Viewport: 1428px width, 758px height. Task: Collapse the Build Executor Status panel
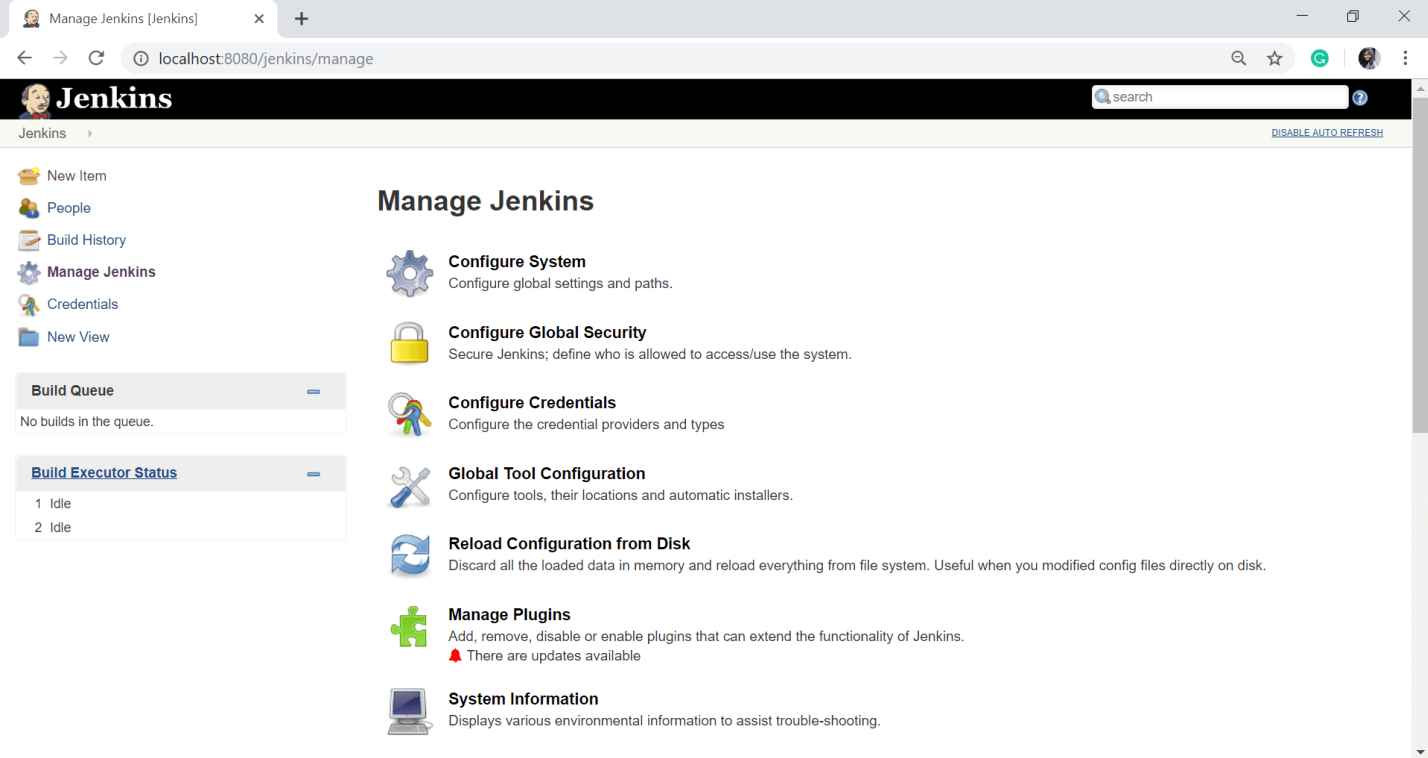coord(313,474)
